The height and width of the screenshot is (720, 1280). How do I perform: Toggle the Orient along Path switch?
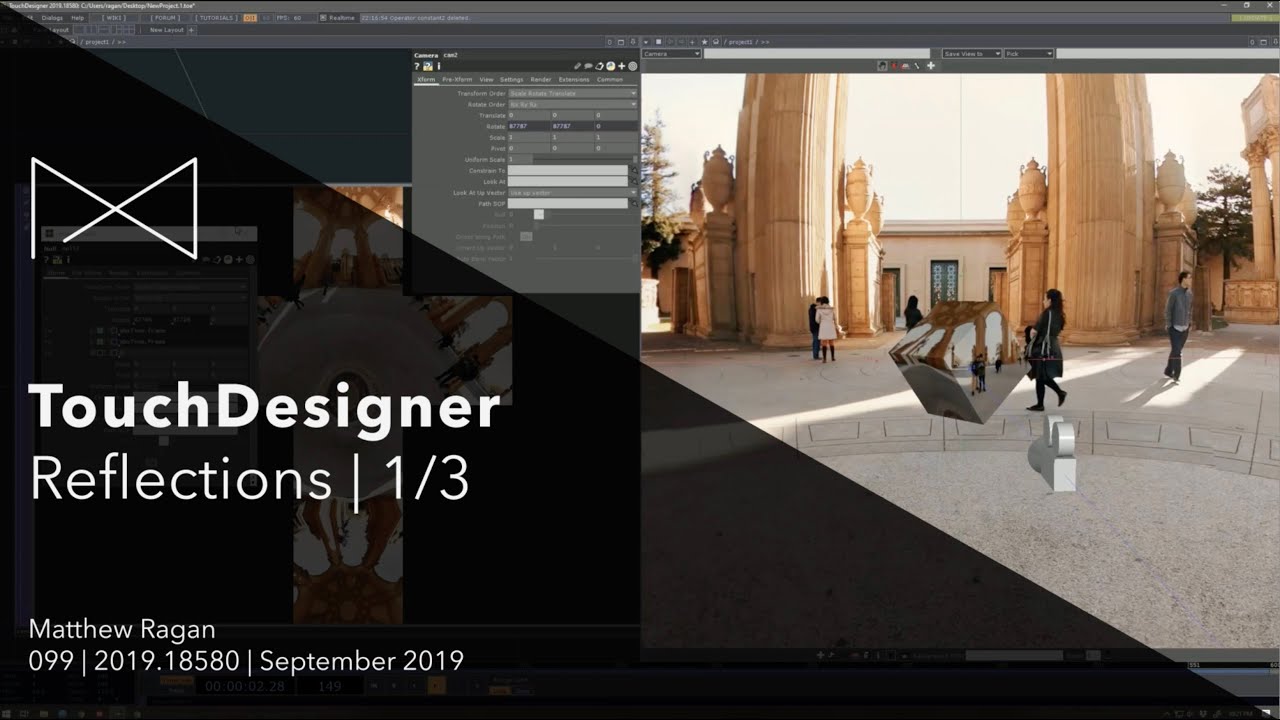coord(526,236)
